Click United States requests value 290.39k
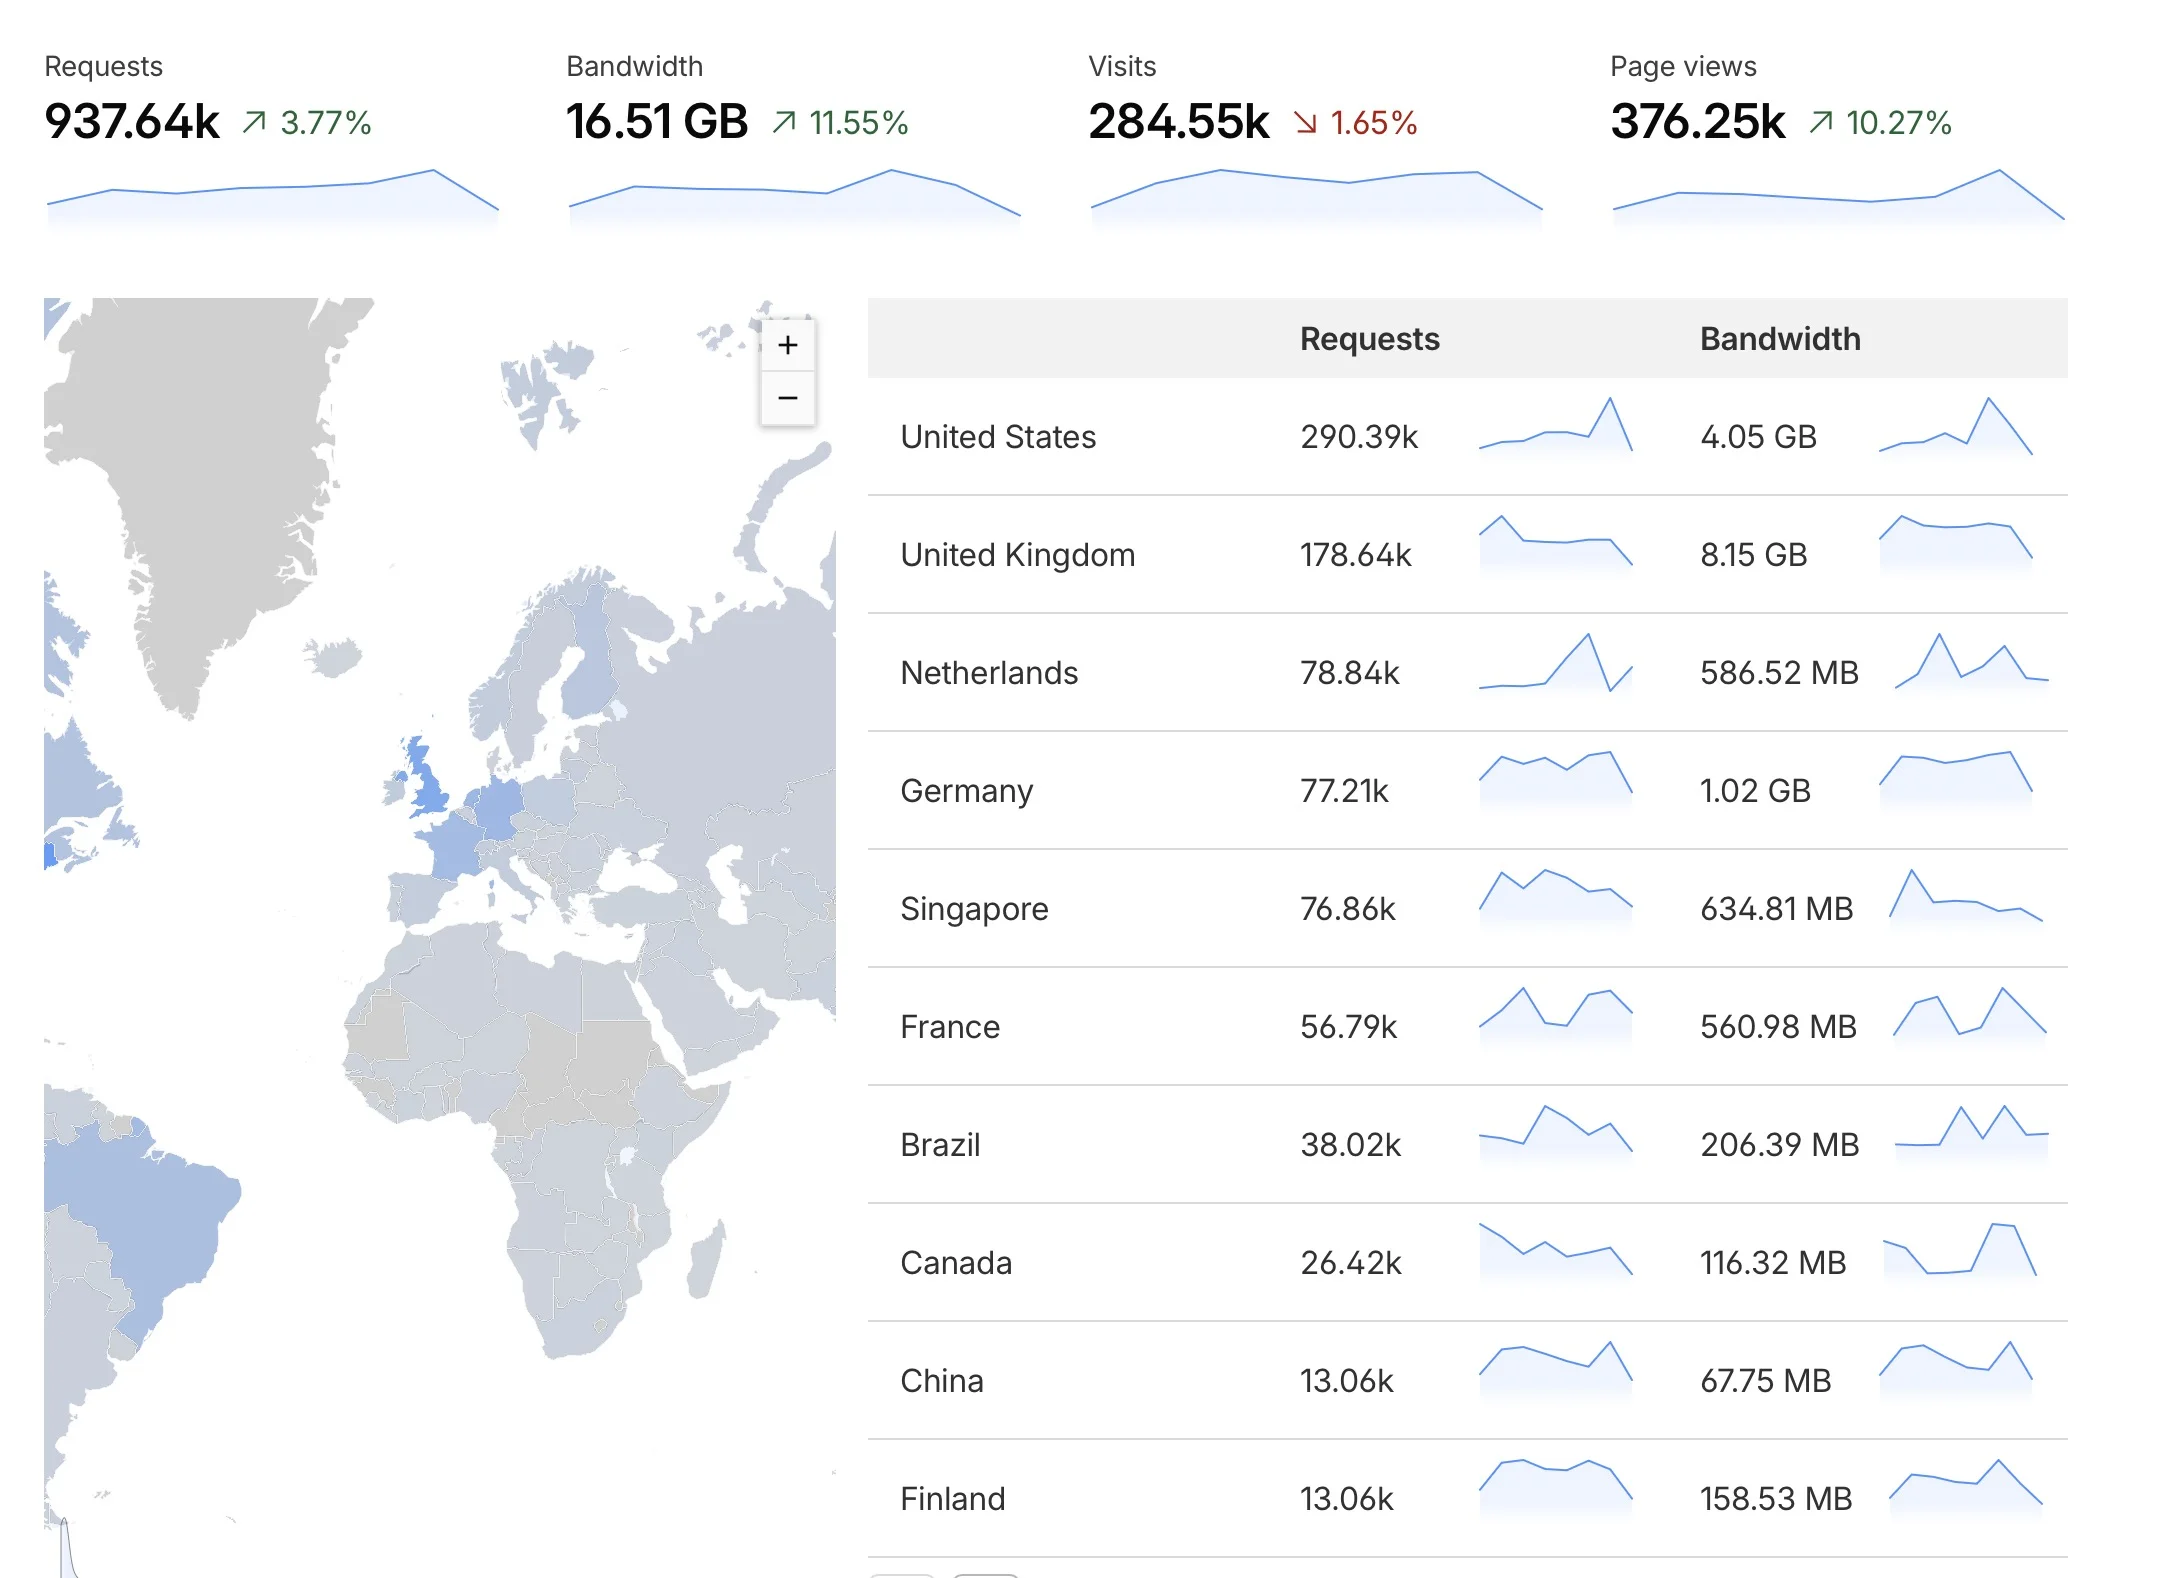 (x=1359, y=437)
